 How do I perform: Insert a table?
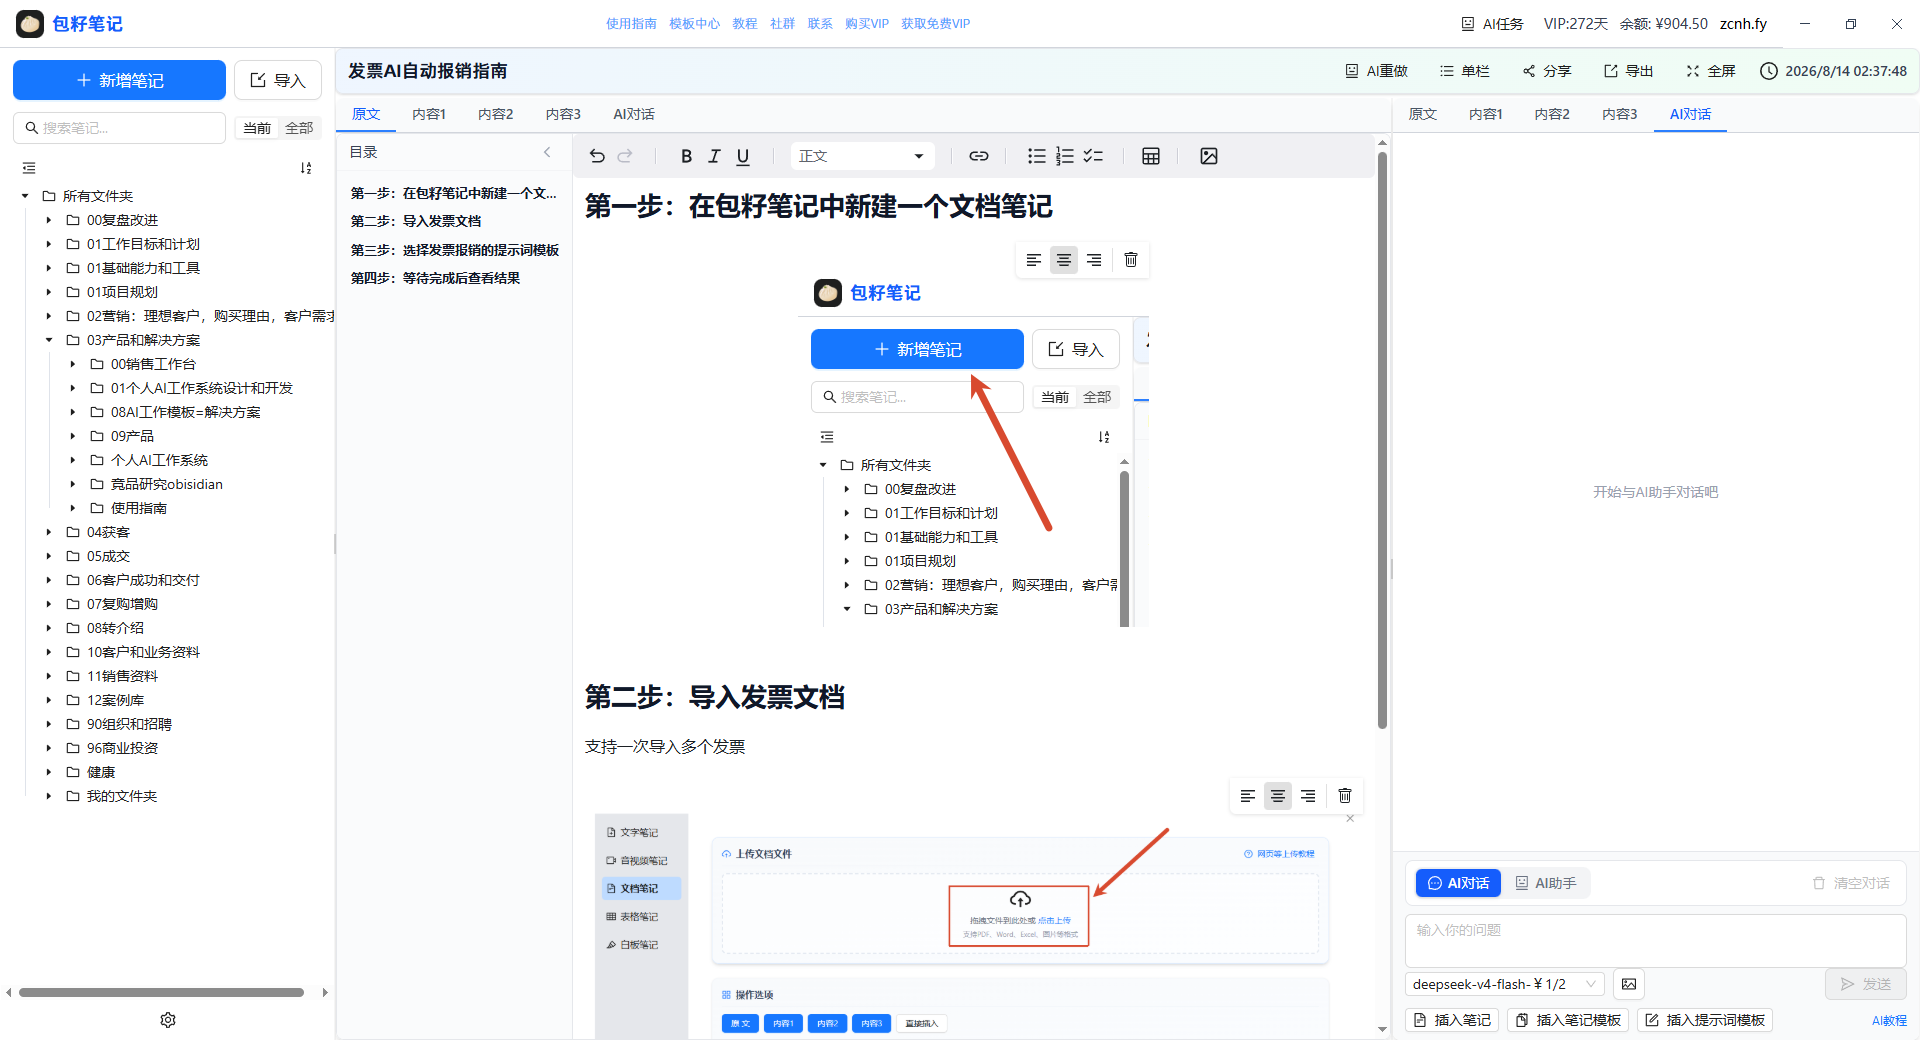tap(1151, 156)
